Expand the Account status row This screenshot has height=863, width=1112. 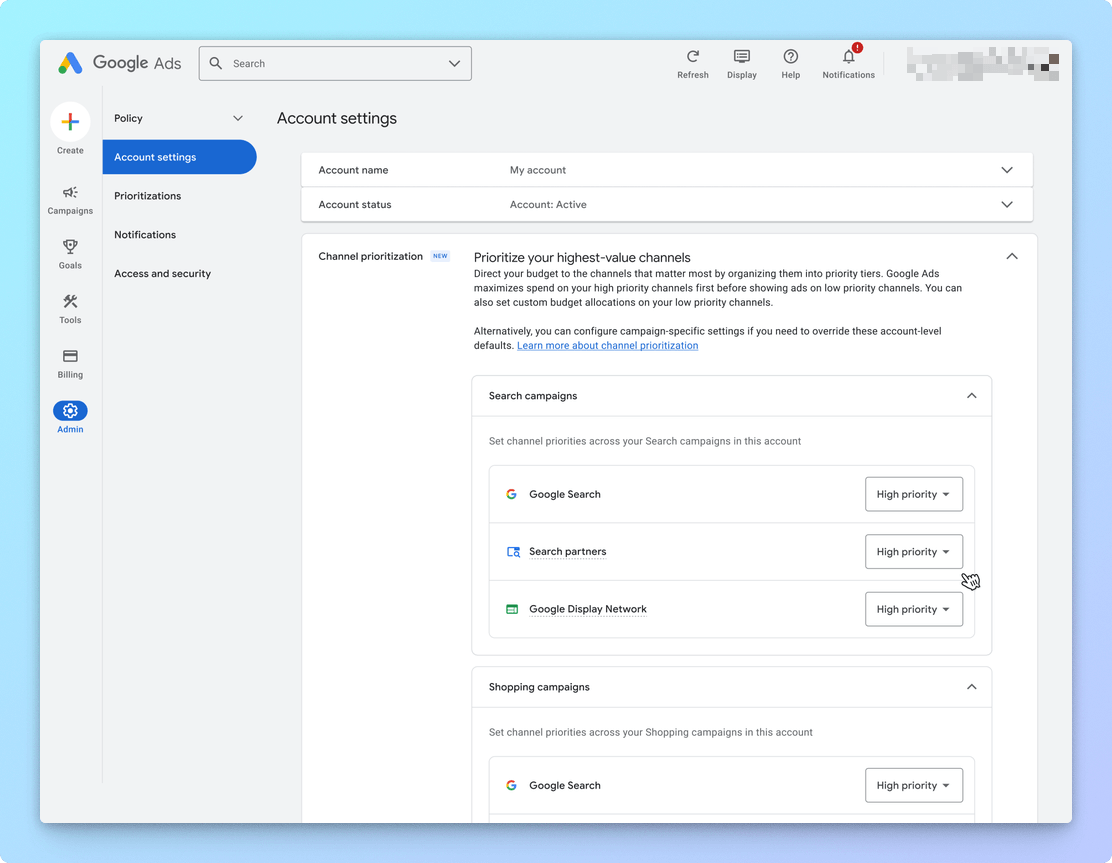tap(667, 204)
